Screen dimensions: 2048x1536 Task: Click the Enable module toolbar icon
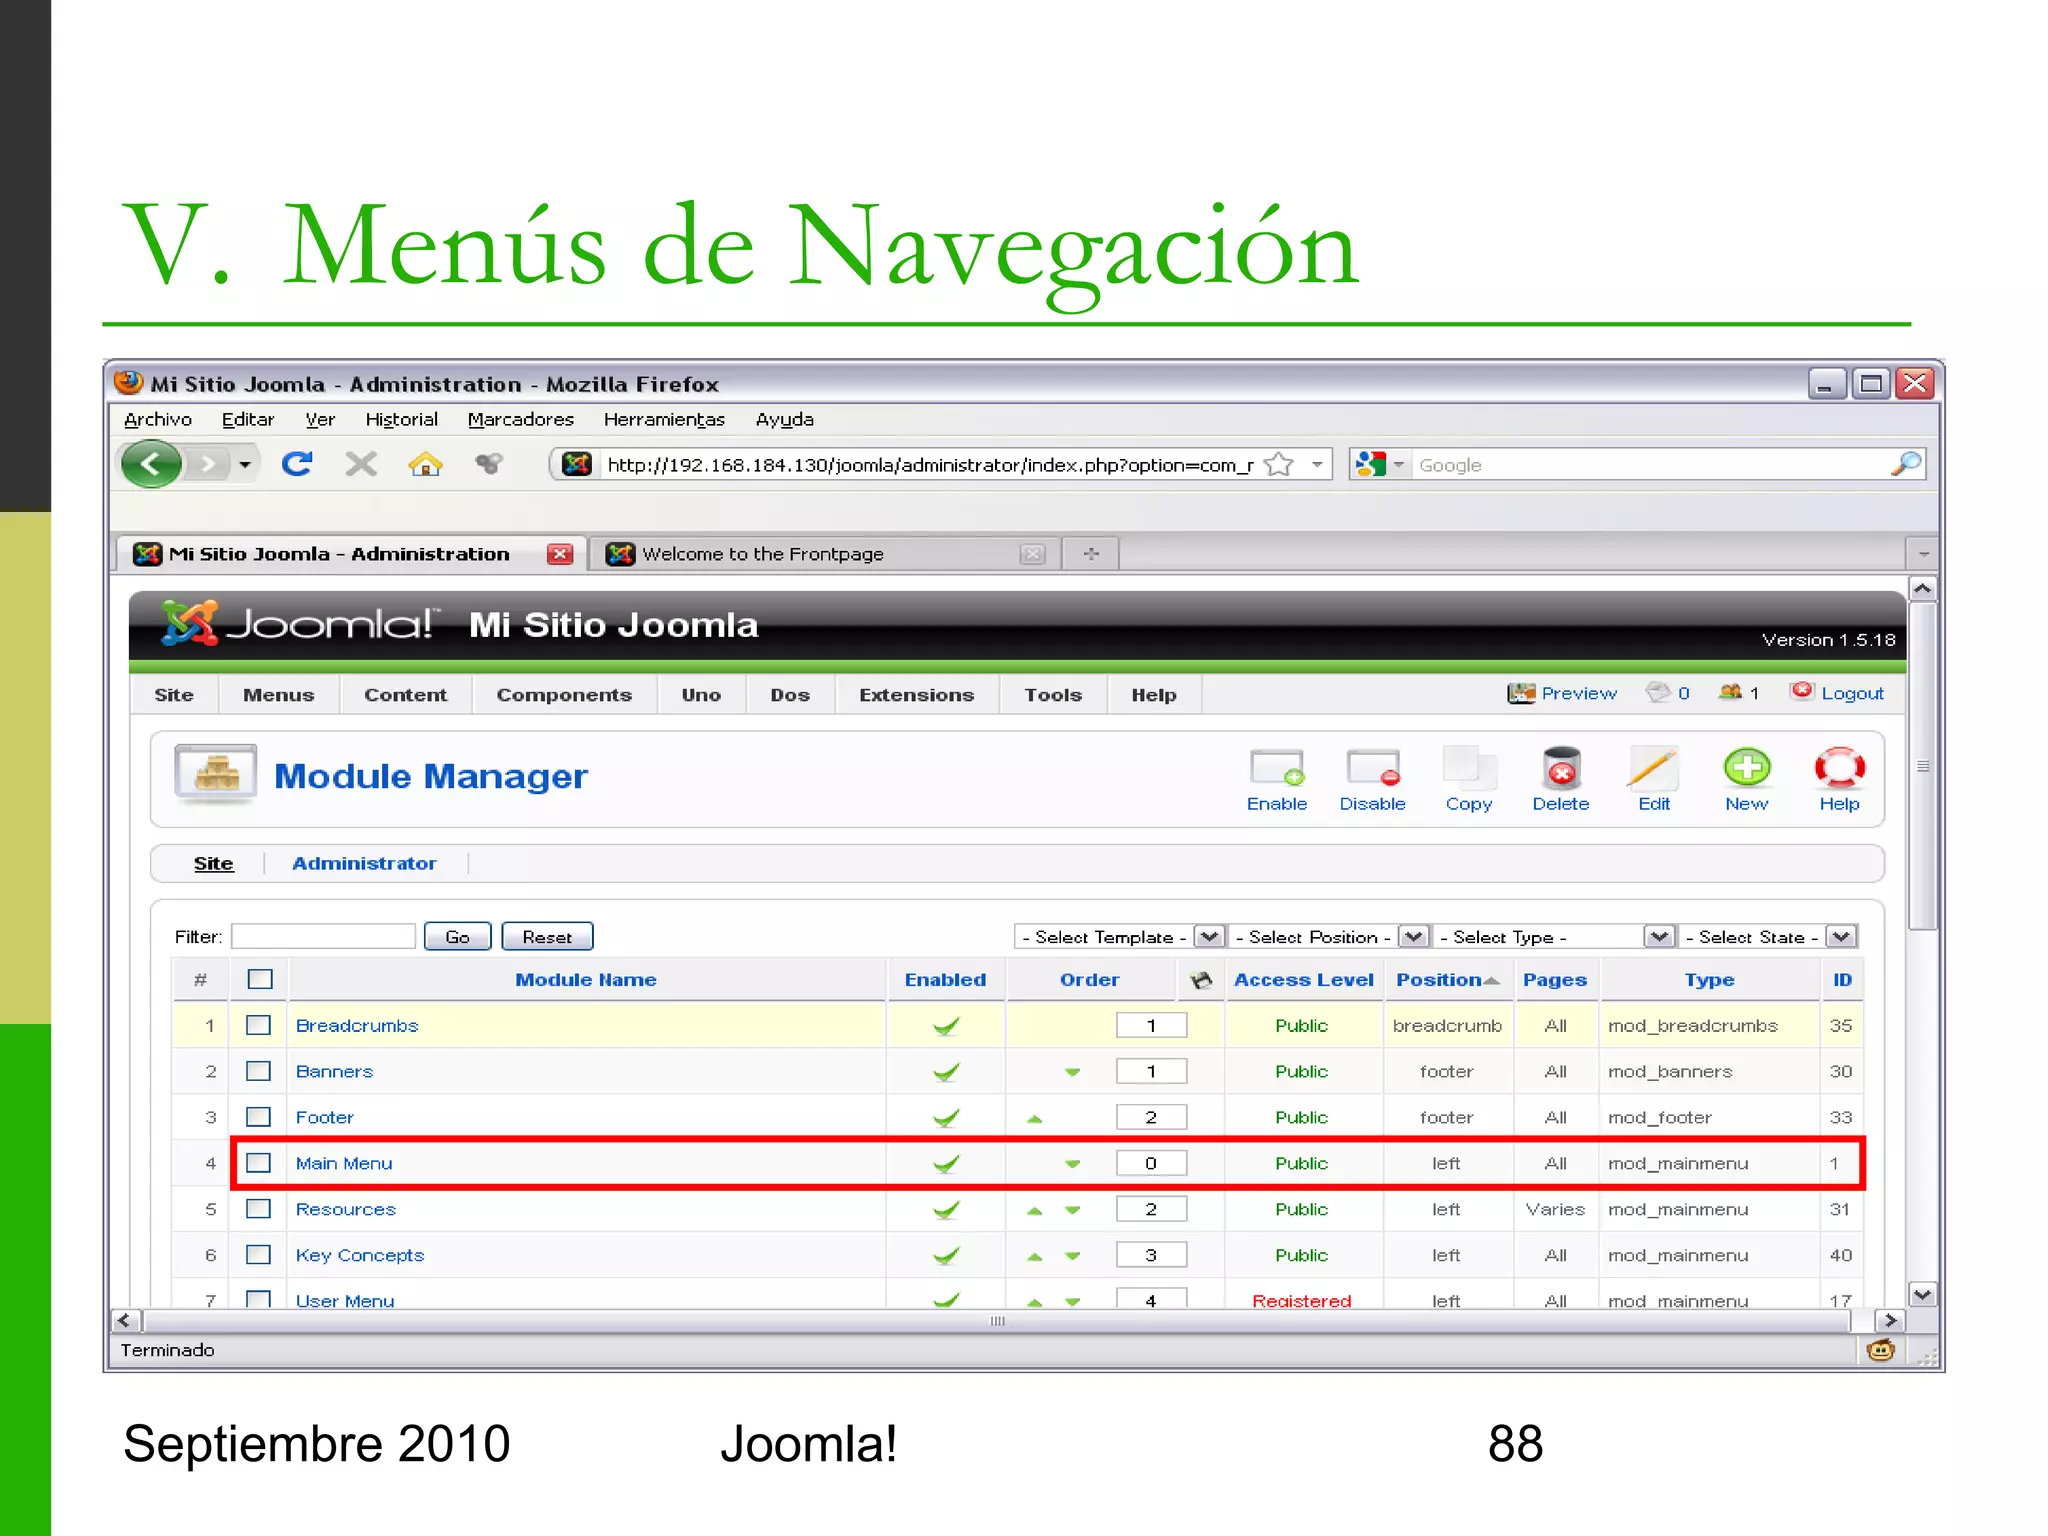click(1277, 780)
